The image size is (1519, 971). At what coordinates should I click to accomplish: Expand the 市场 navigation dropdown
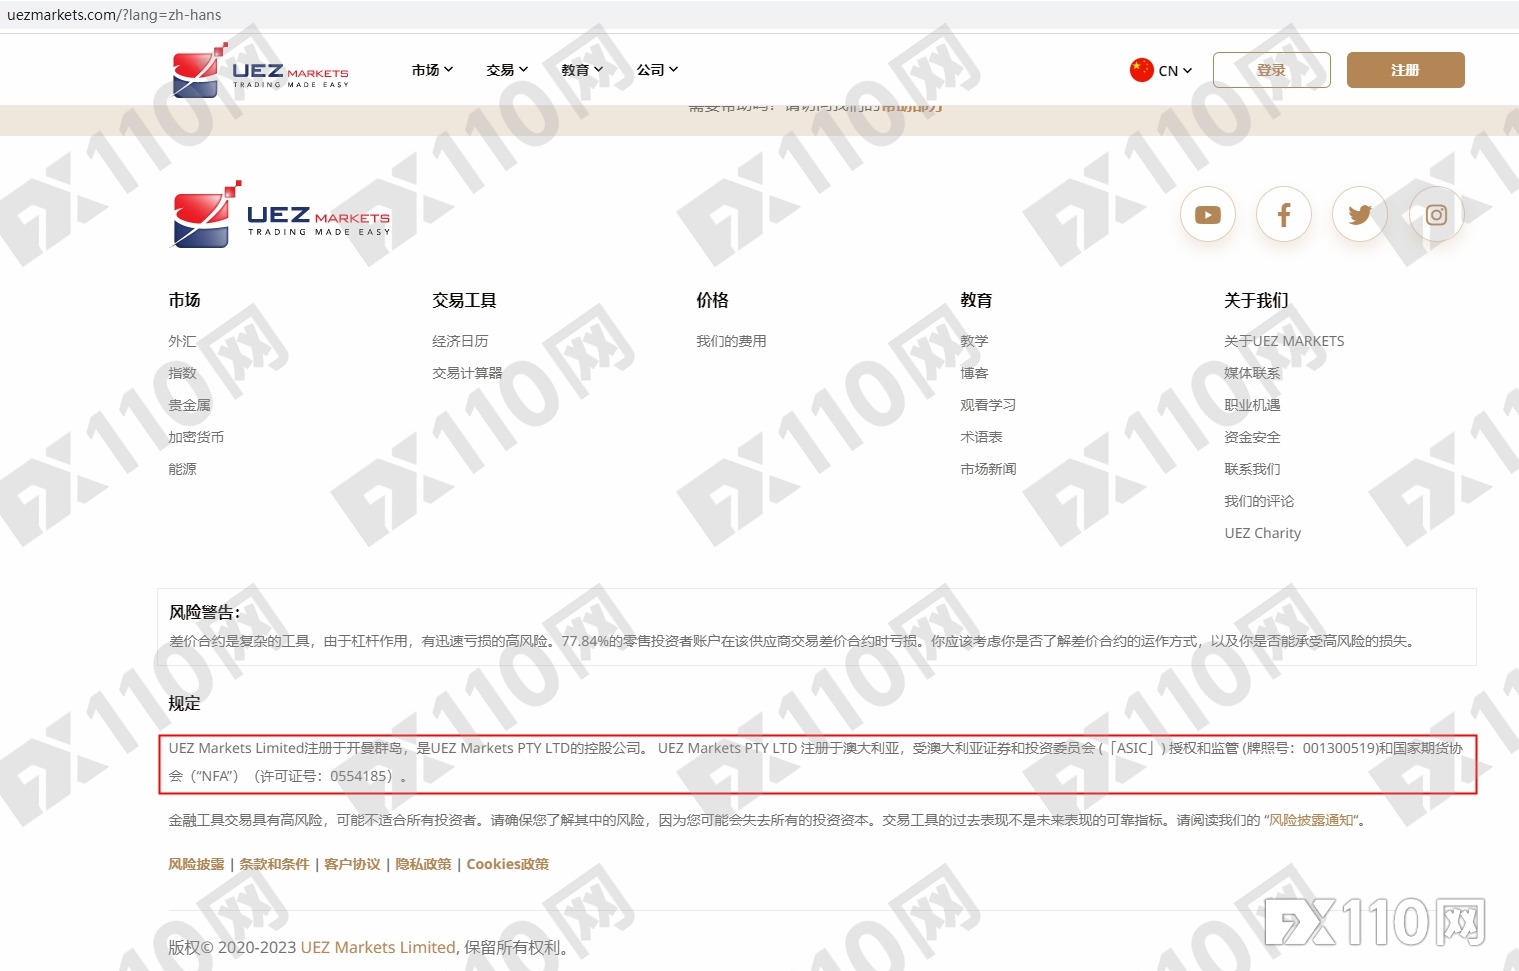[x=432, y=70]
